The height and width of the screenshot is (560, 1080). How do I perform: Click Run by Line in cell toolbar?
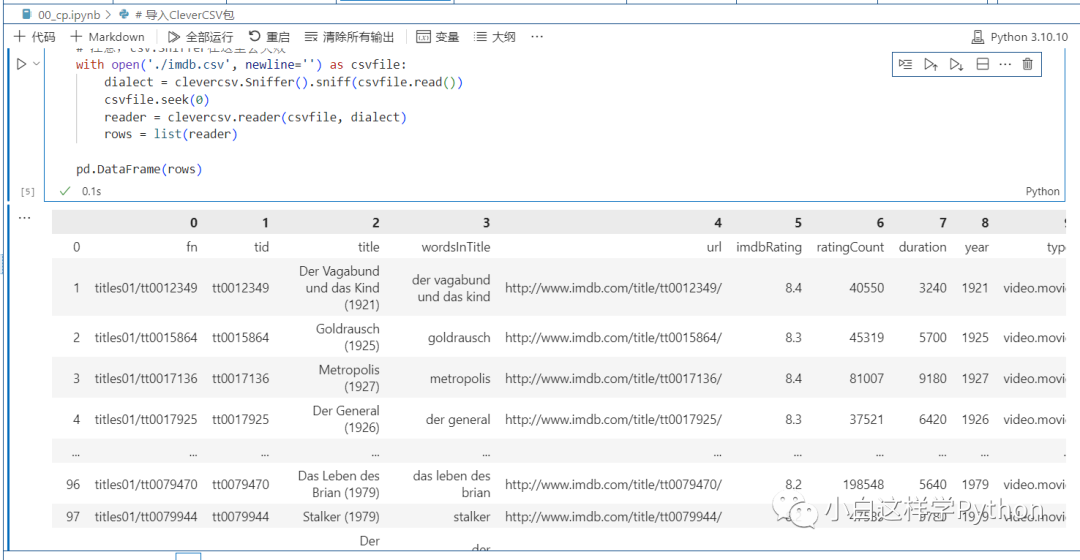(x=905, y=65)
